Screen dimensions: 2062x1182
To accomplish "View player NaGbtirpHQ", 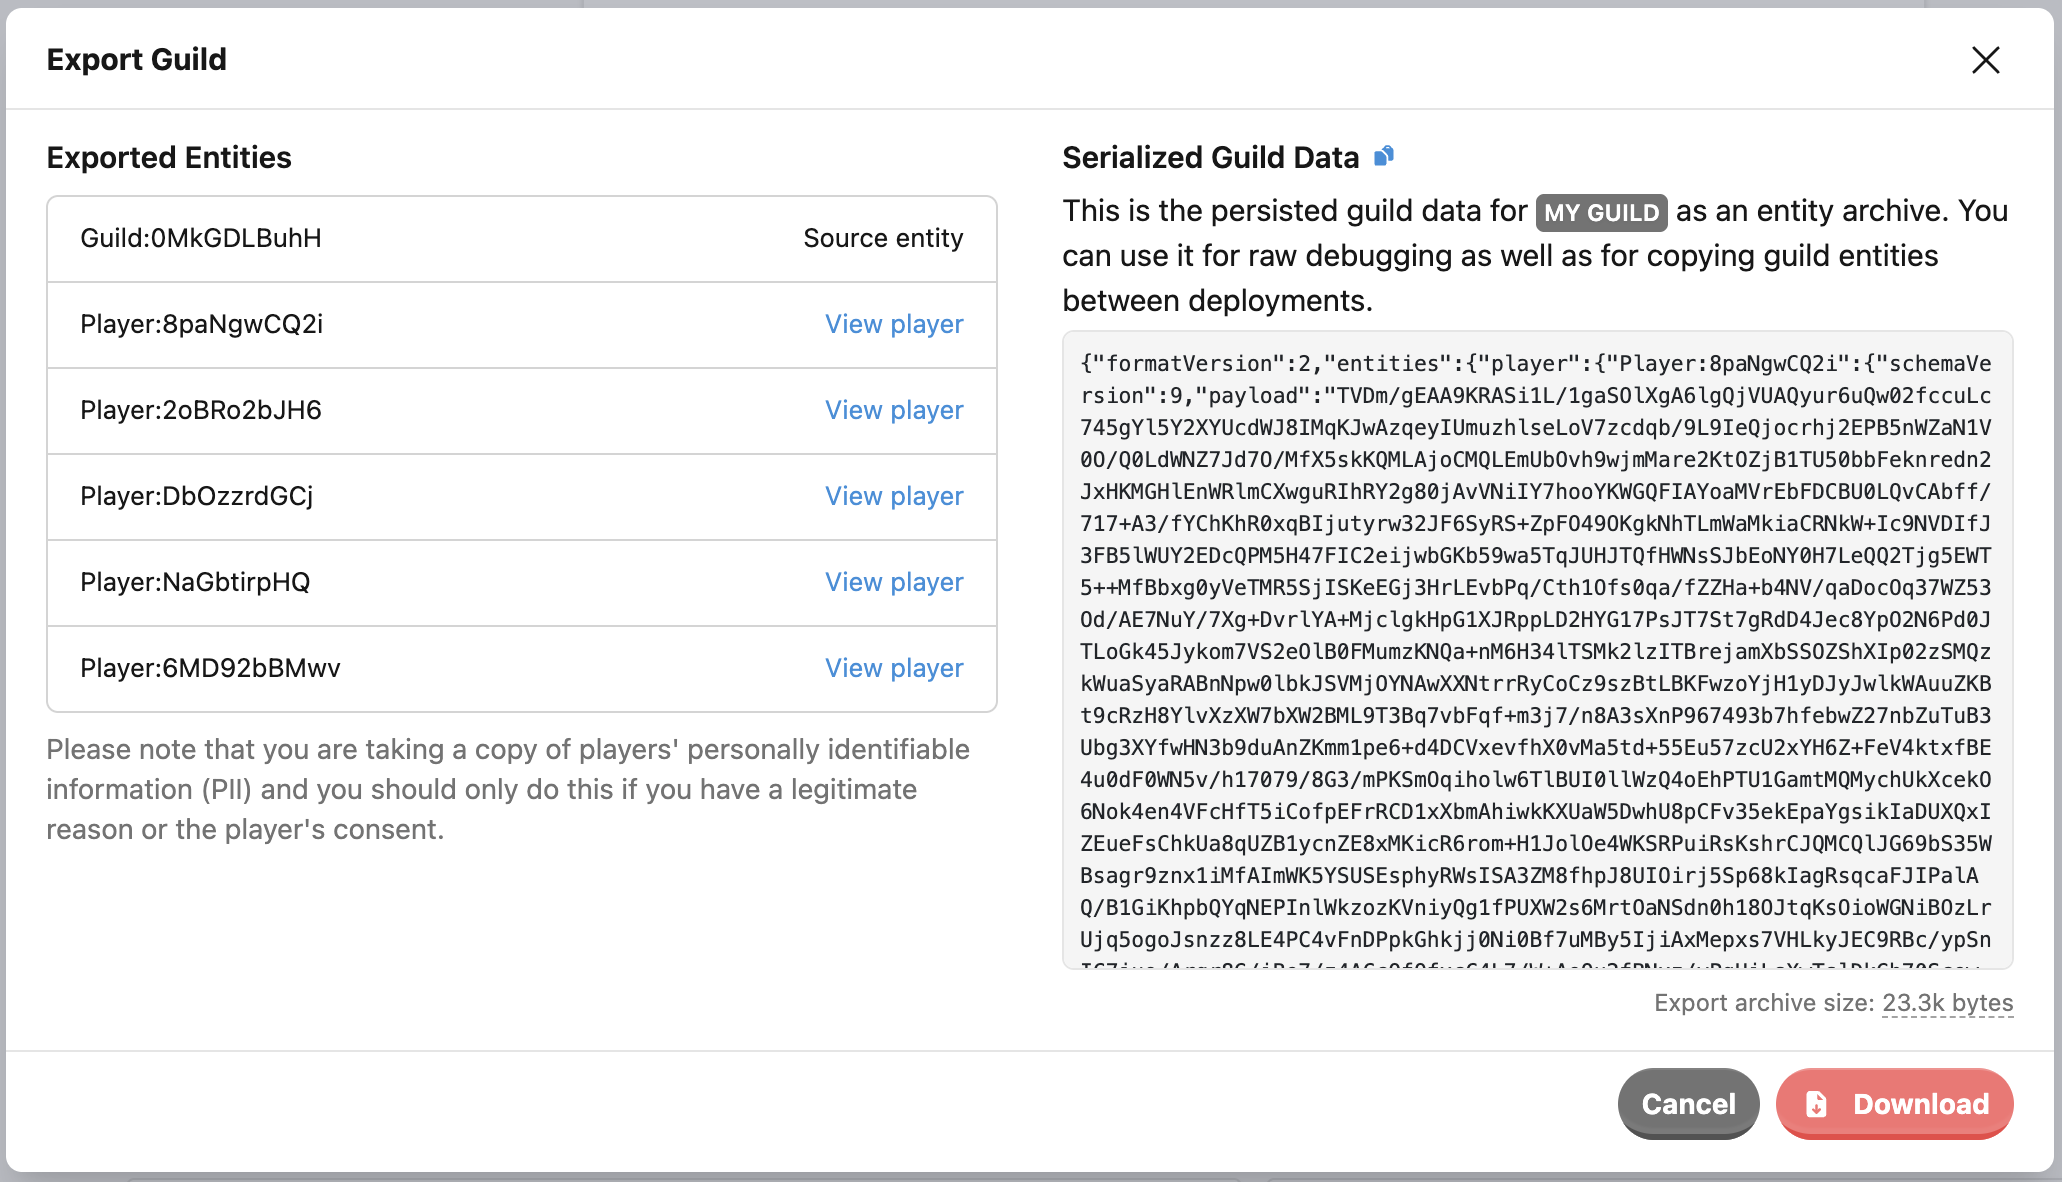I will (893, 582).
